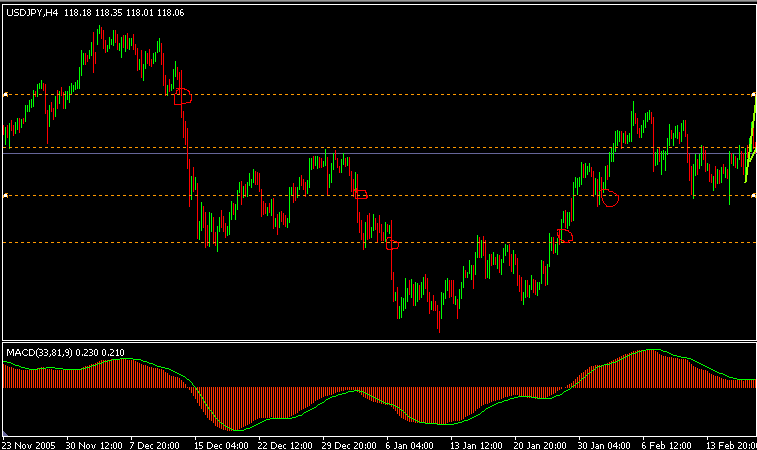Click the 30 Jan 04:00 time label
757x450 pixels.
pos(604,445)
